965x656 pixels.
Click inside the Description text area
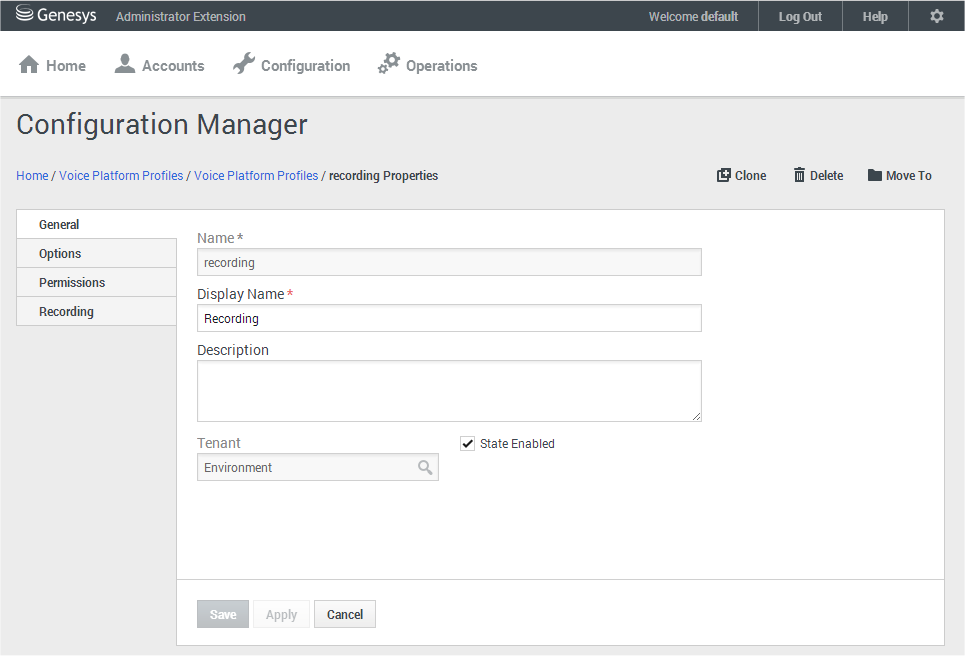(448, 390)
